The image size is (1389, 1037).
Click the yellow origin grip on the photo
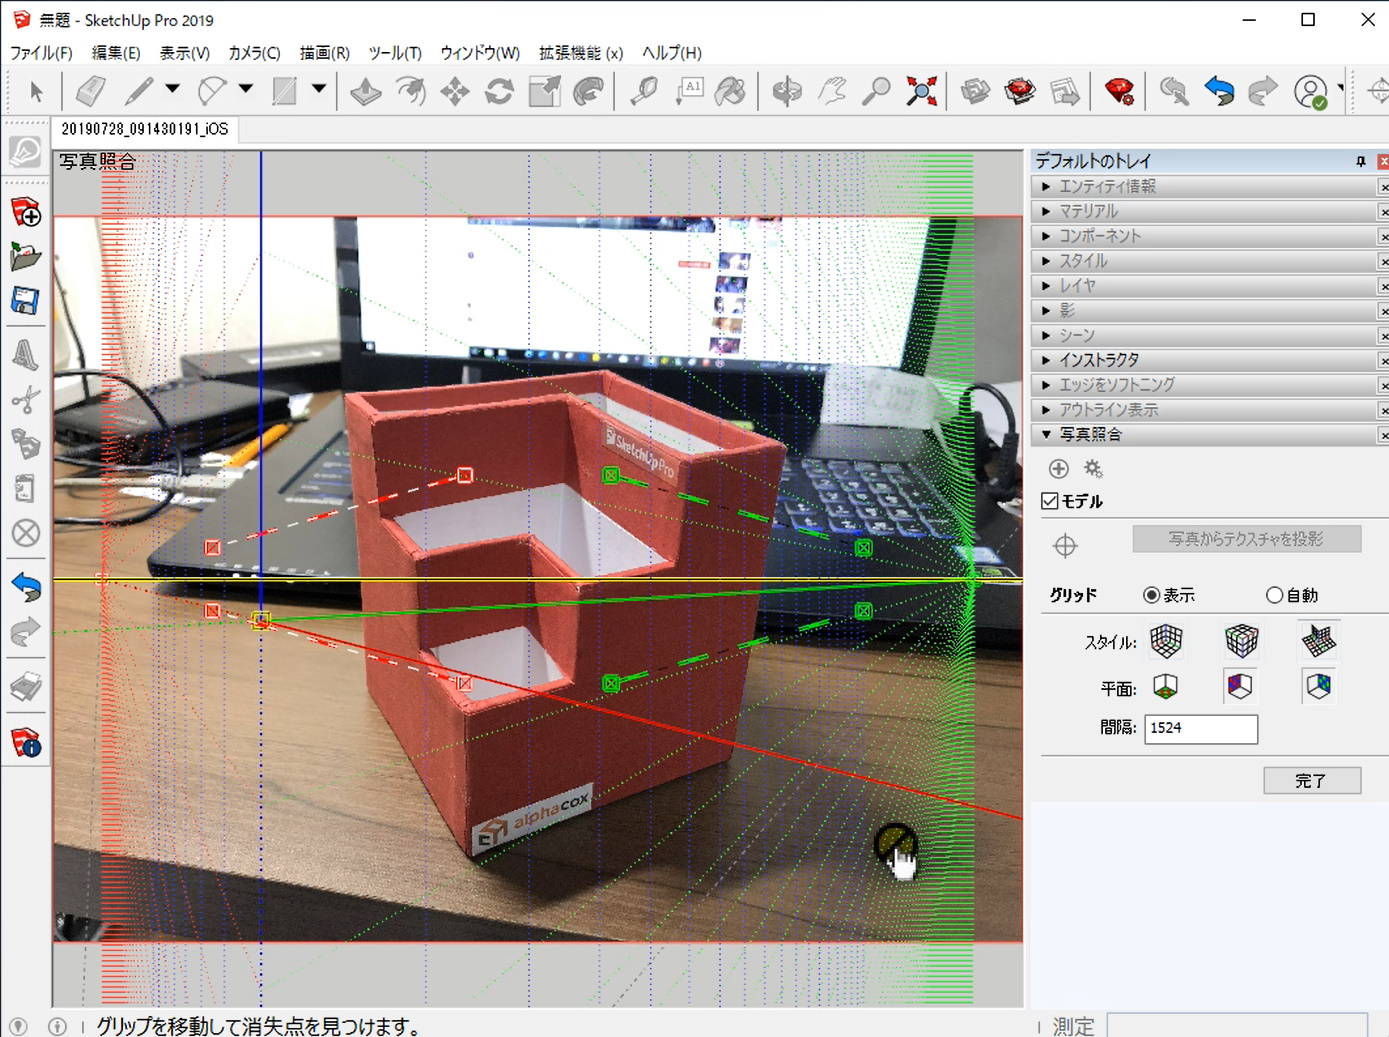point(261,621)
